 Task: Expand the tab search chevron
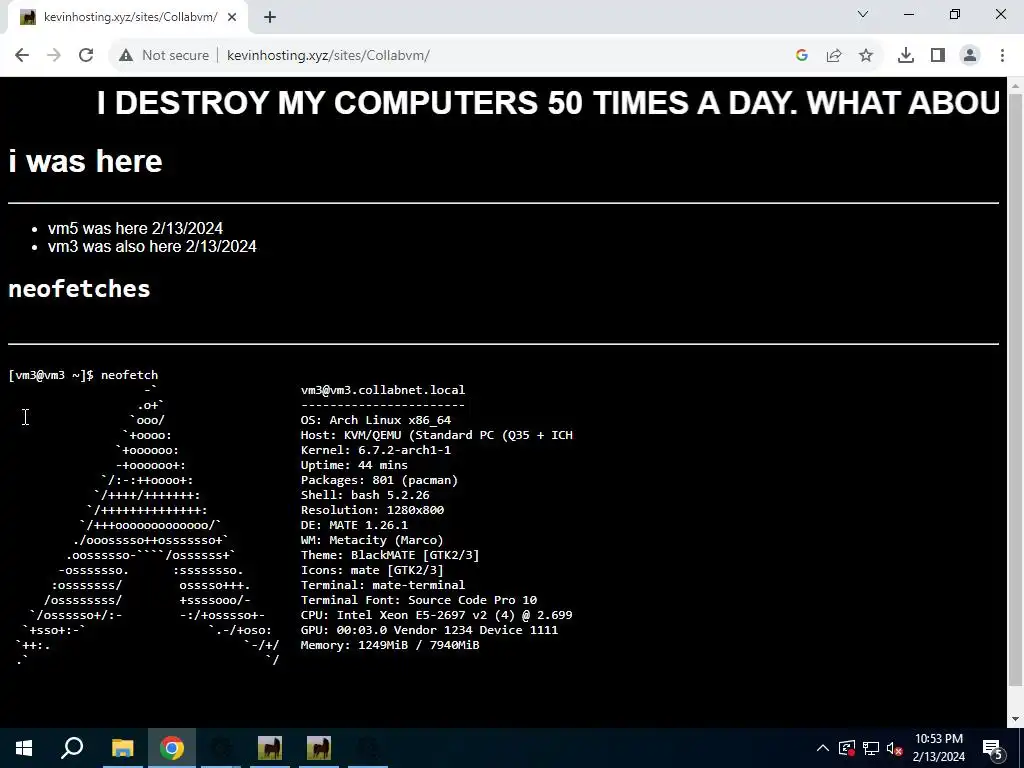863,14
